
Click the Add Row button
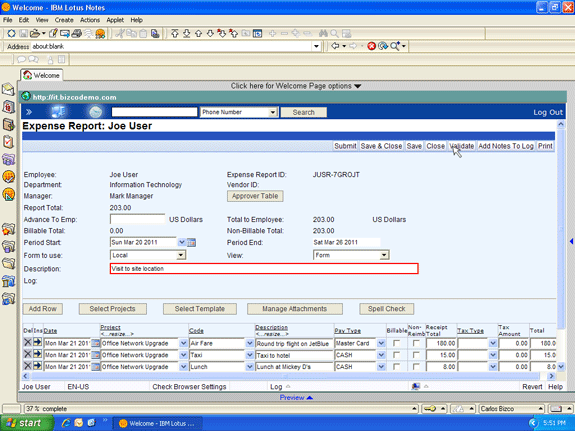point(43,309)
